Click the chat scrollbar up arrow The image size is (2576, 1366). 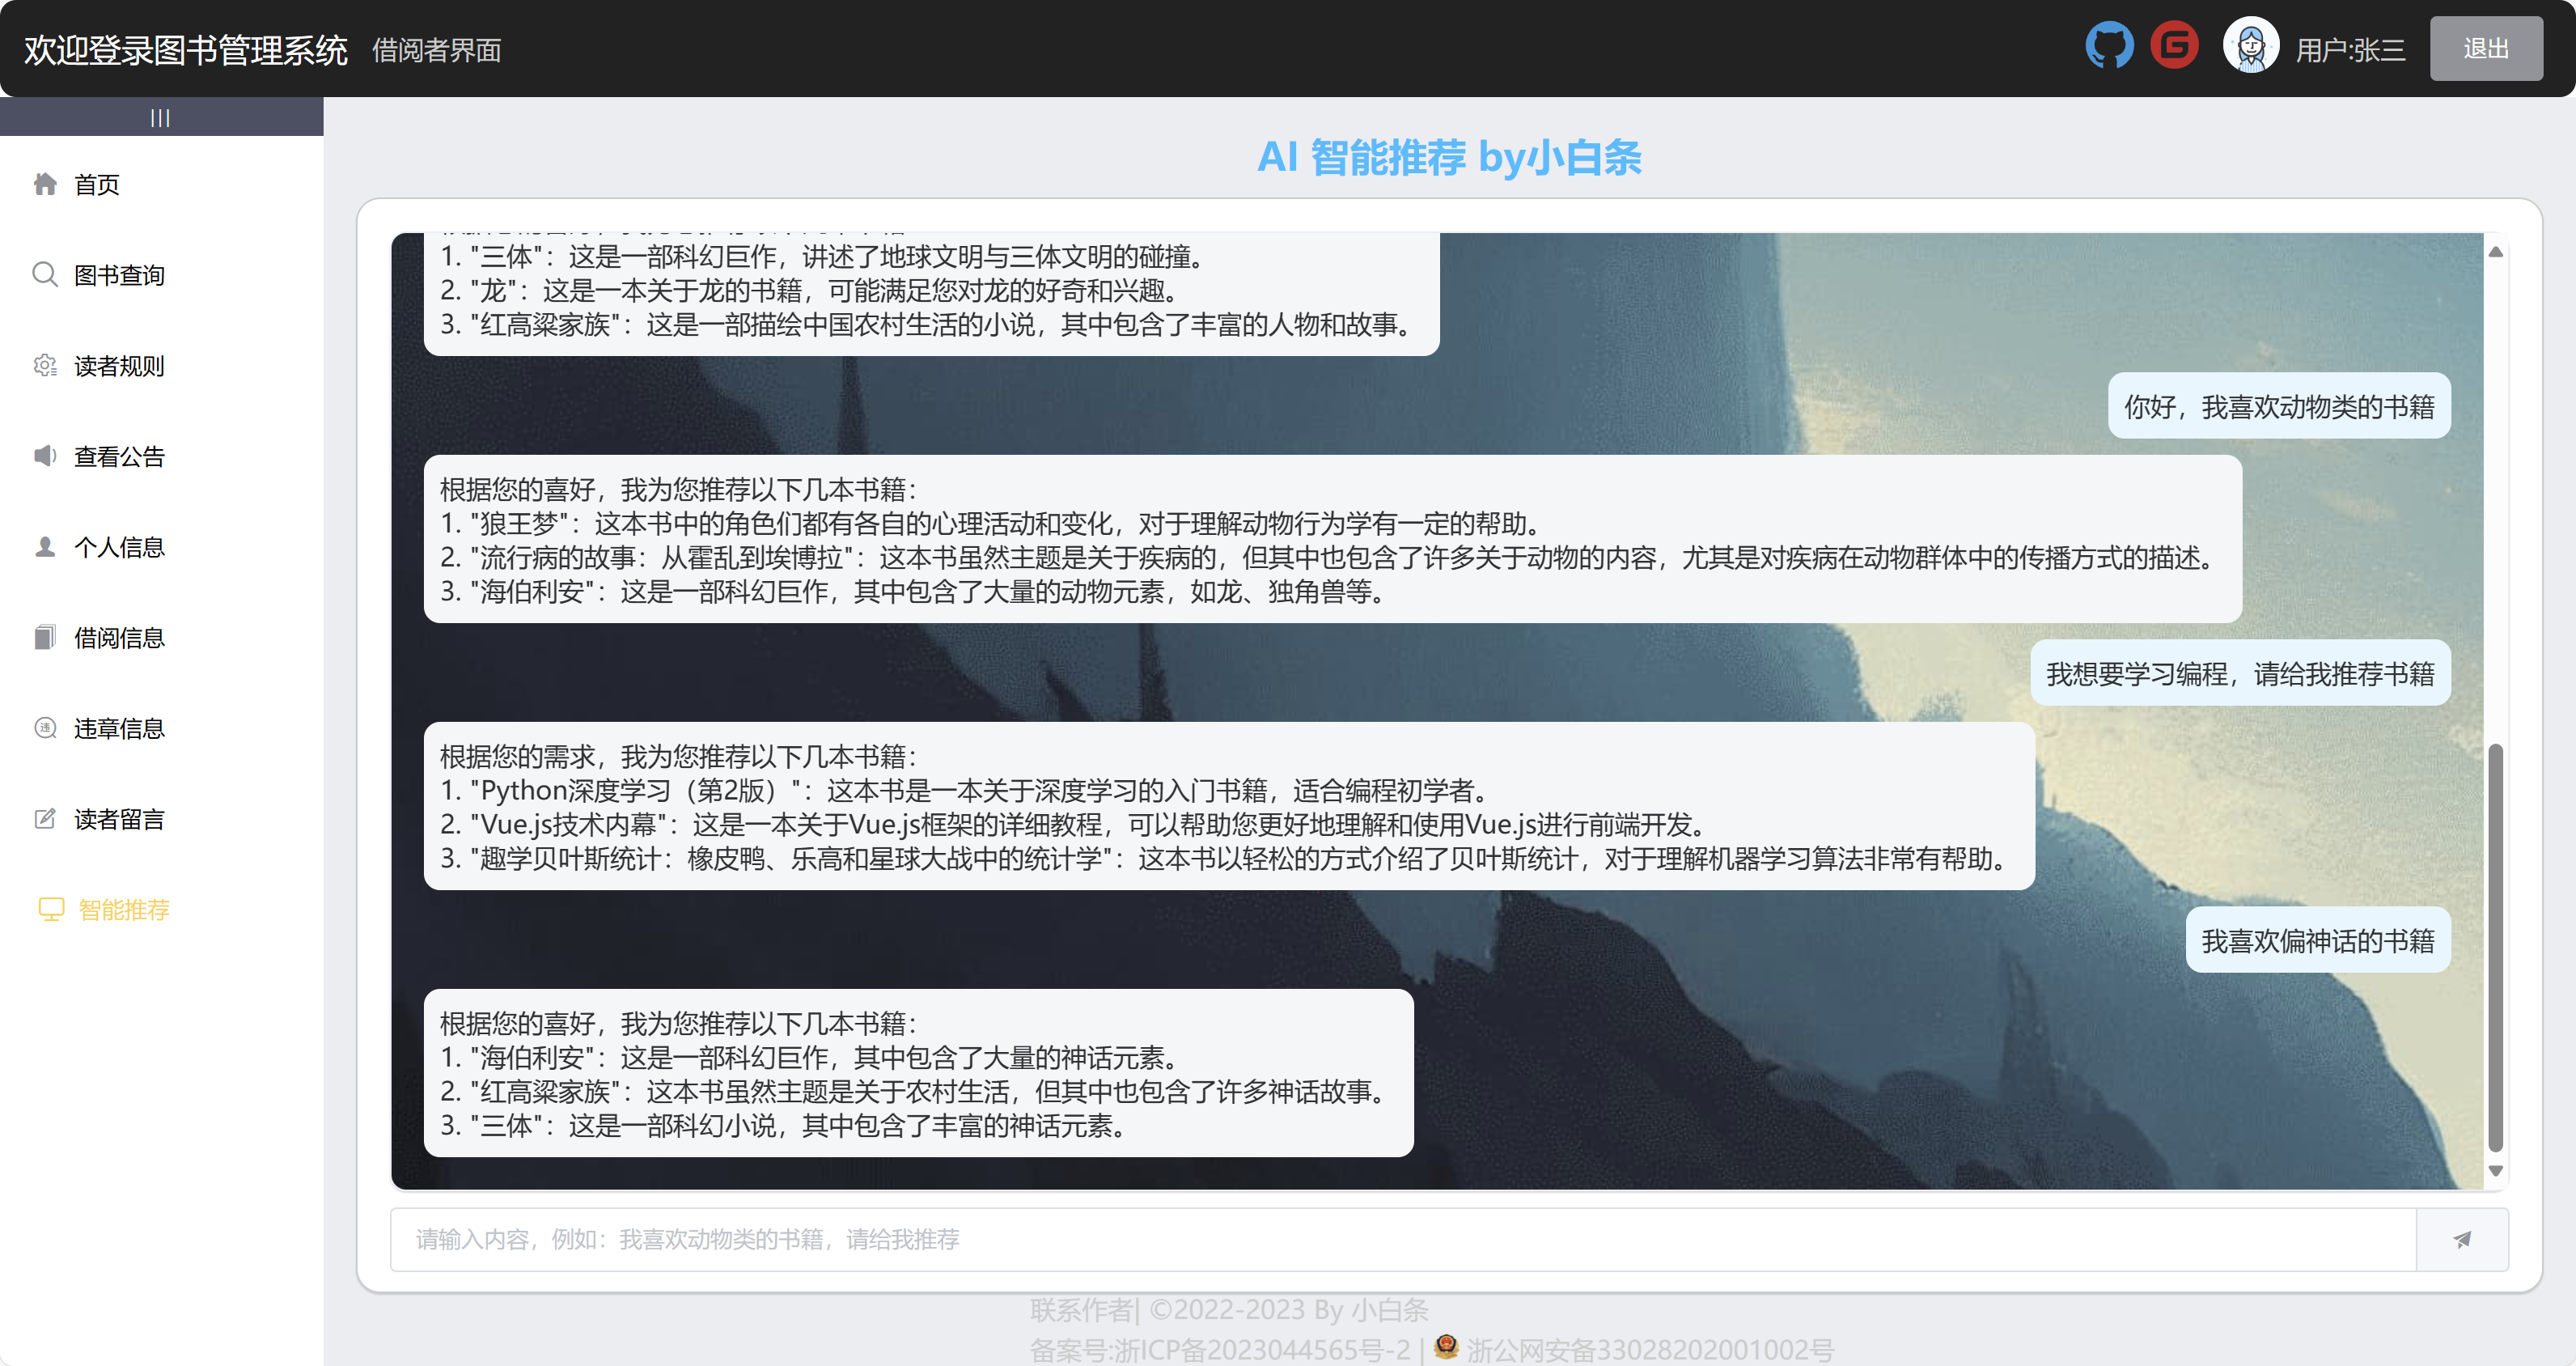(x=2495, y=252)
